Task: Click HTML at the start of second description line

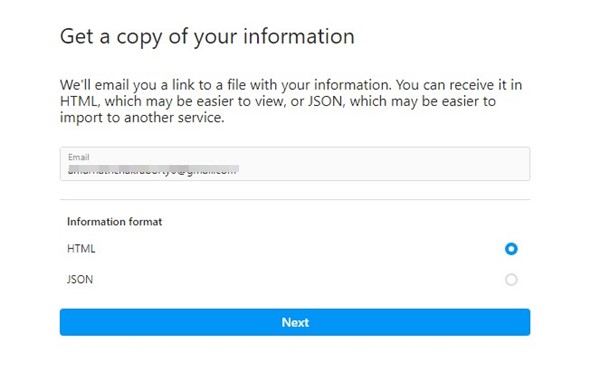Action: [78, 101]
